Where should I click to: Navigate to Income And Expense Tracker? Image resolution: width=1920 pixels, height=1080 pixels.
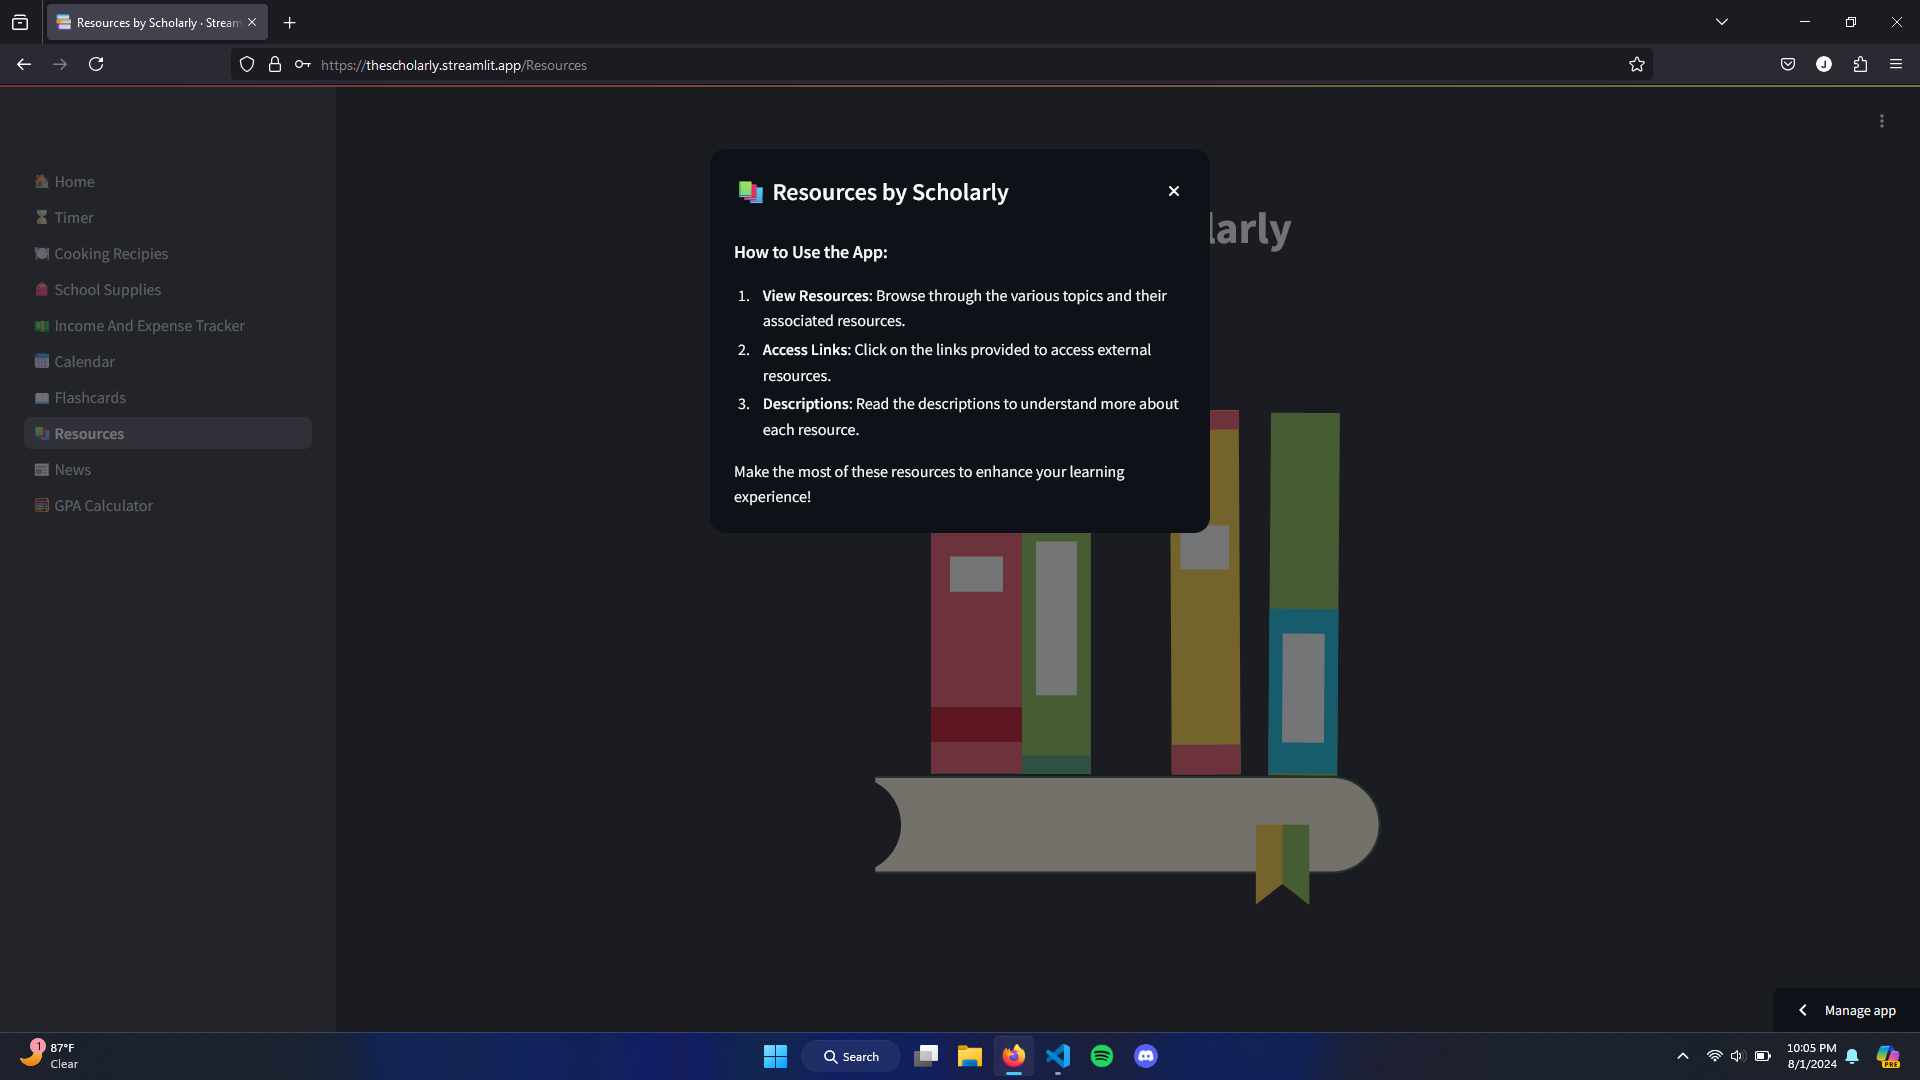[149, 325]
